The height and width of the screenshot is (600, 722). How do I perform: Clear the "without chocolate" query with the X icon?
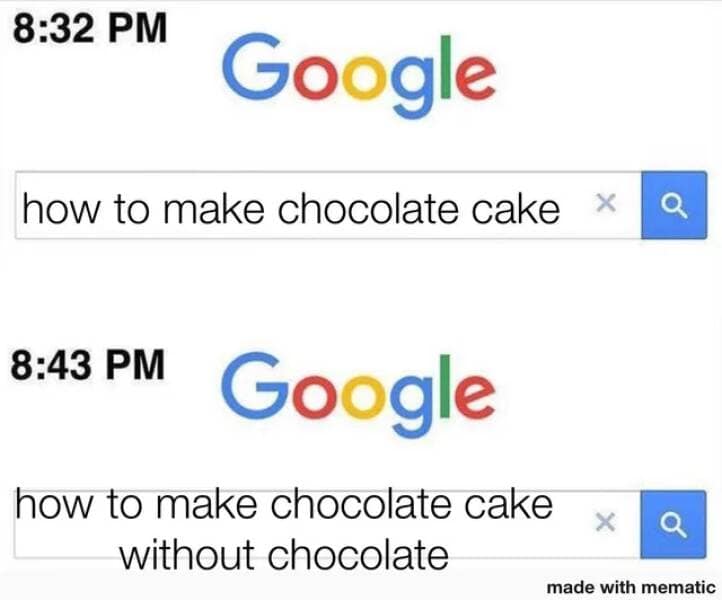(605, 522)
